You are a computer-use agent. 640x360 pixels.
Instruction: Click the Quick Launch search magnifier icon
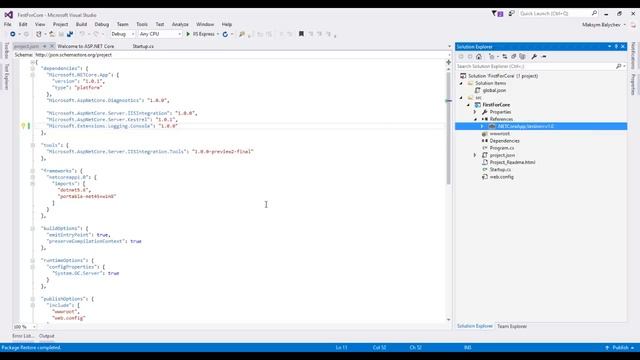point(594,13)
